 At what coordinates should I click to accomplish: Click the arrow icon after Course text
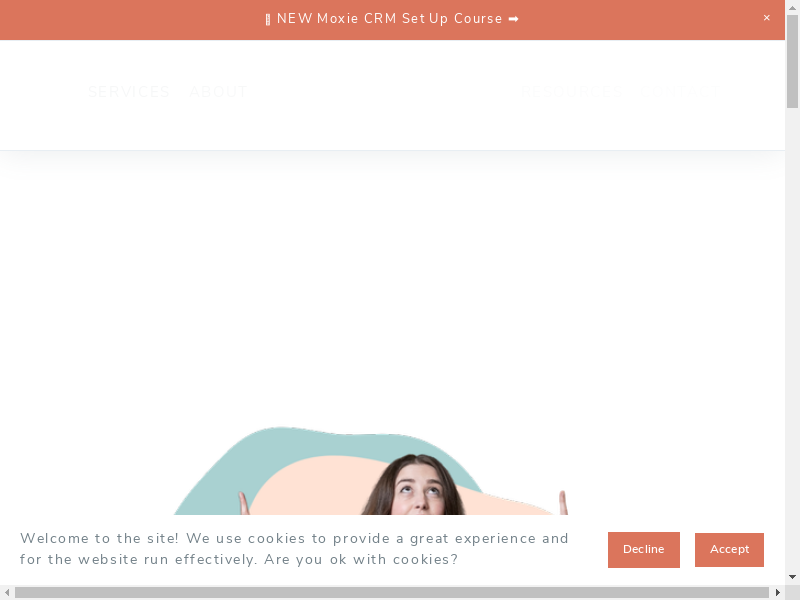pyautogui.click(x=514, y=19)
